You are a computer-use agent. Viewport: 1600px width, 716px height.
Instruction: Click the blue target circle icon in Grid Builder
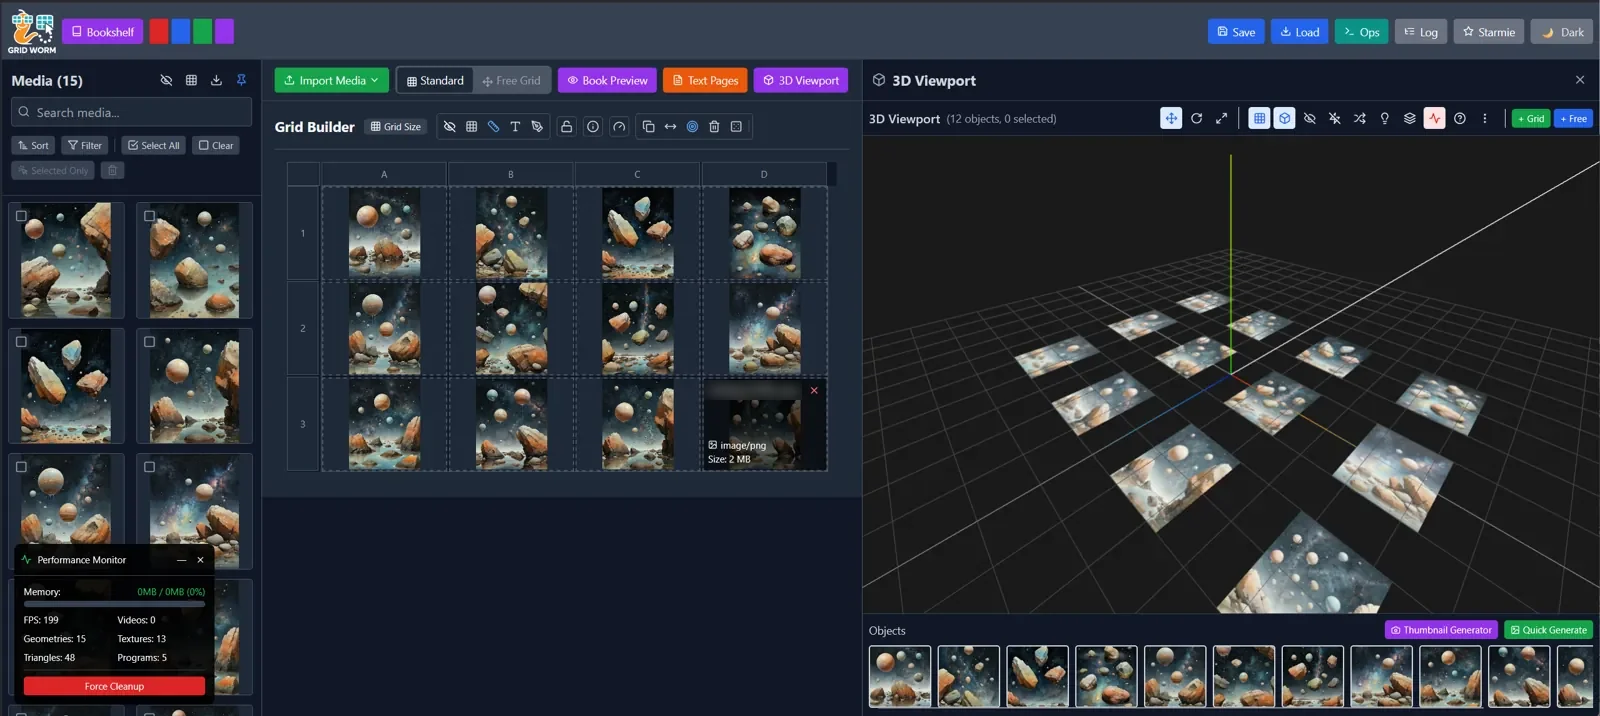pos(692,126)
